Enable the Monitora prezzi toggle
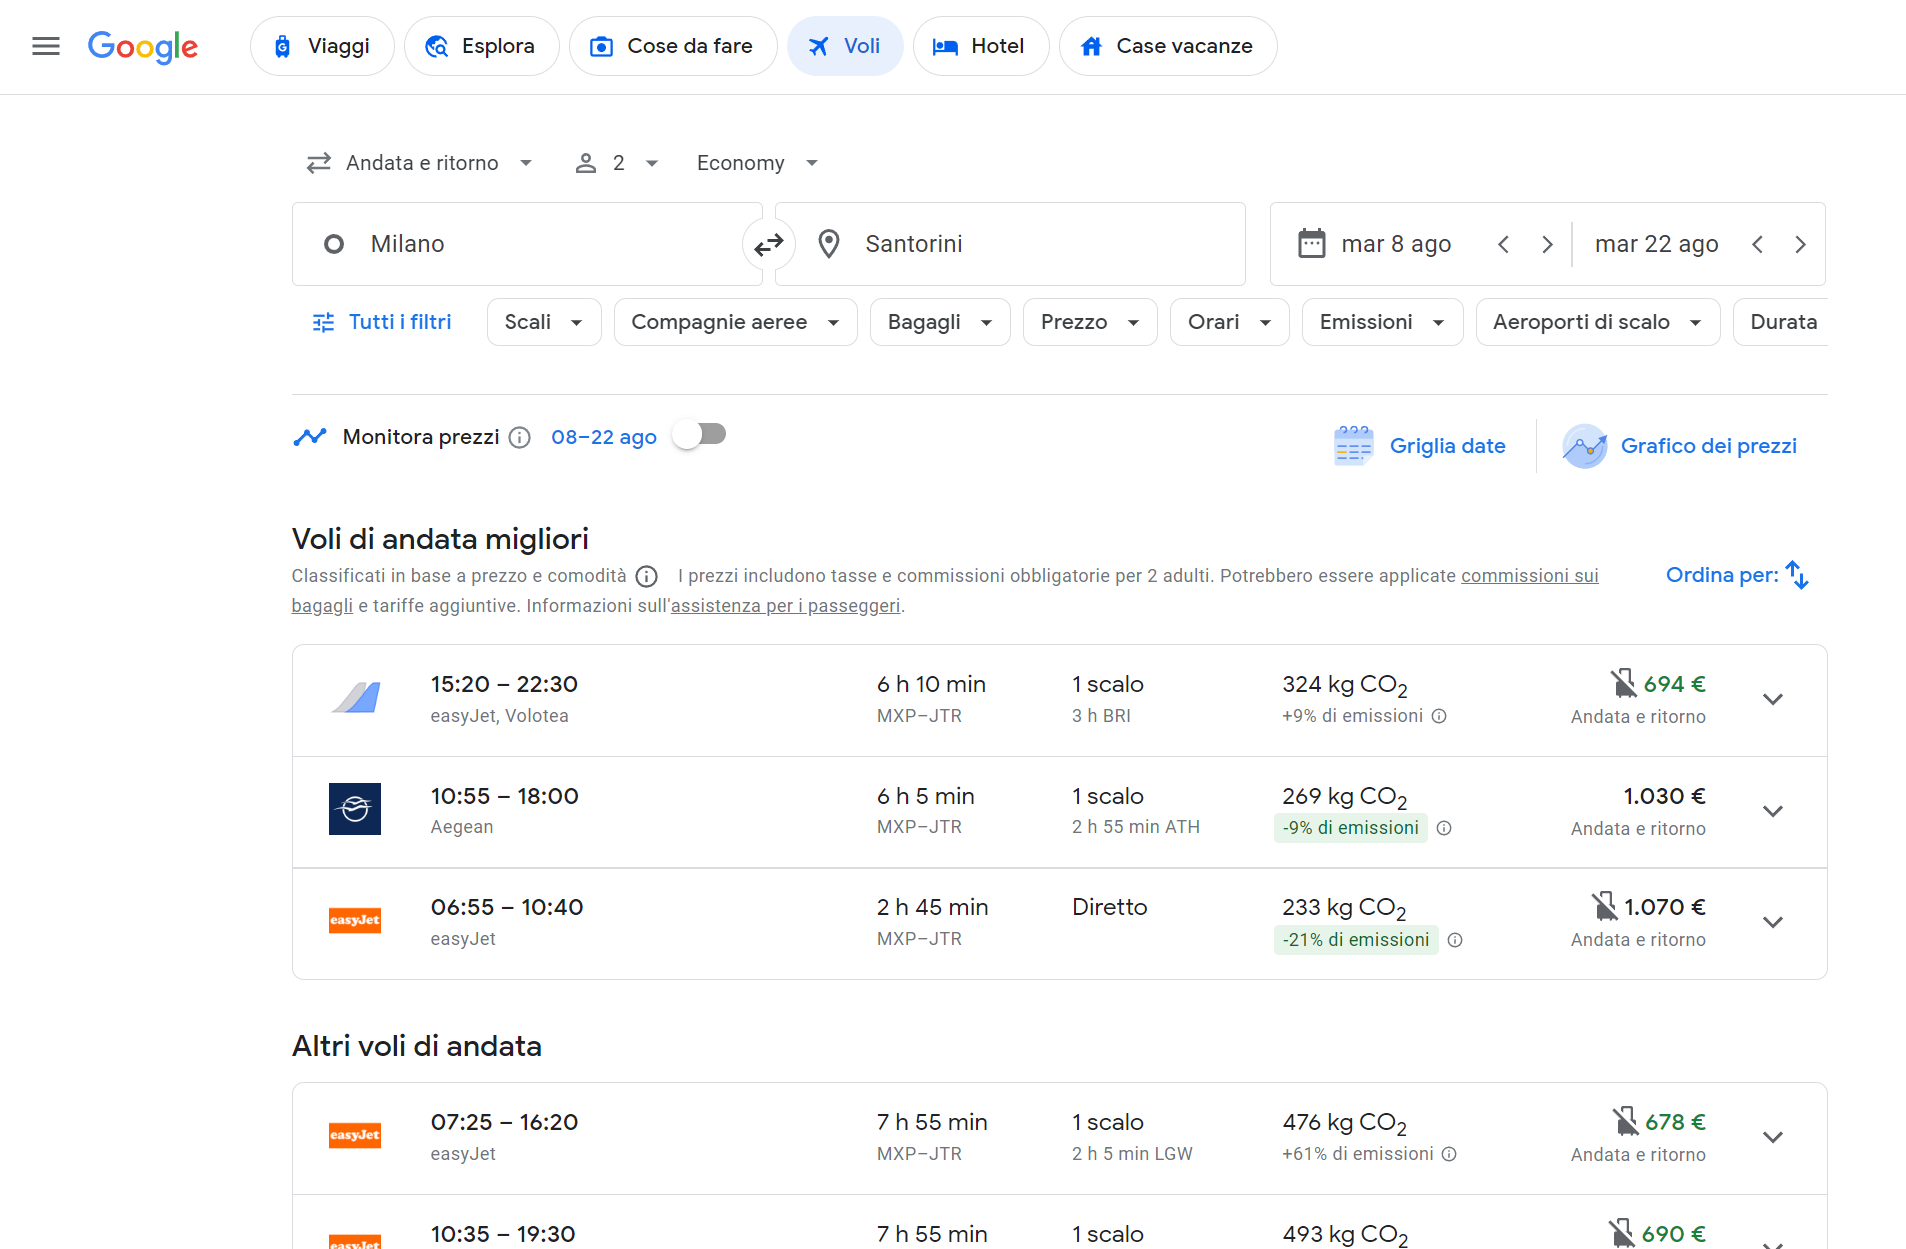The height and width of the screenshot is (1249, 1906). [x=699, y=434]
